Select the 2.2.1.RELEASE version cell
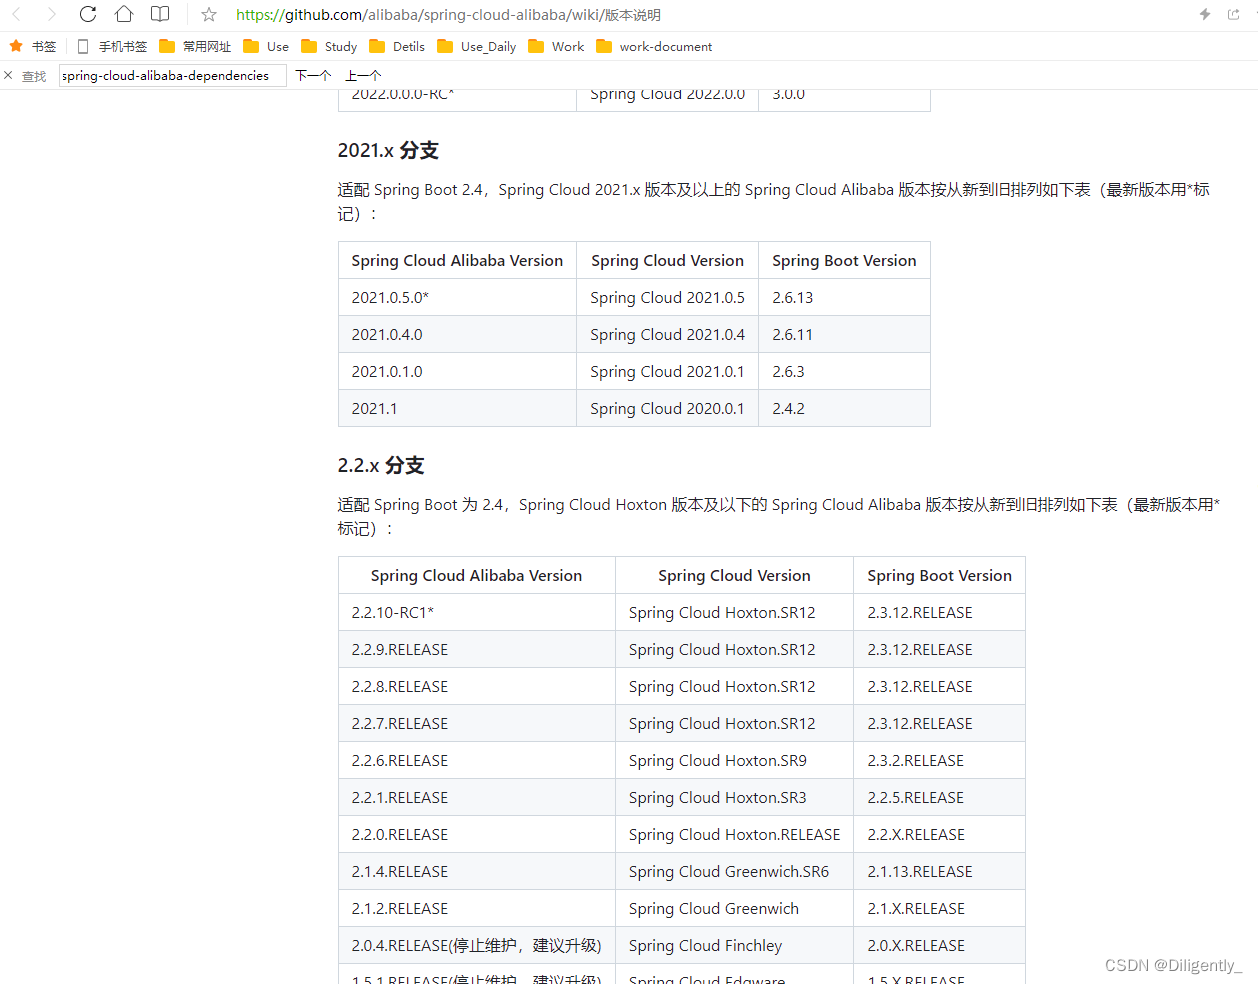This screenshot has height=984, width=1258. tap(477, 797)
